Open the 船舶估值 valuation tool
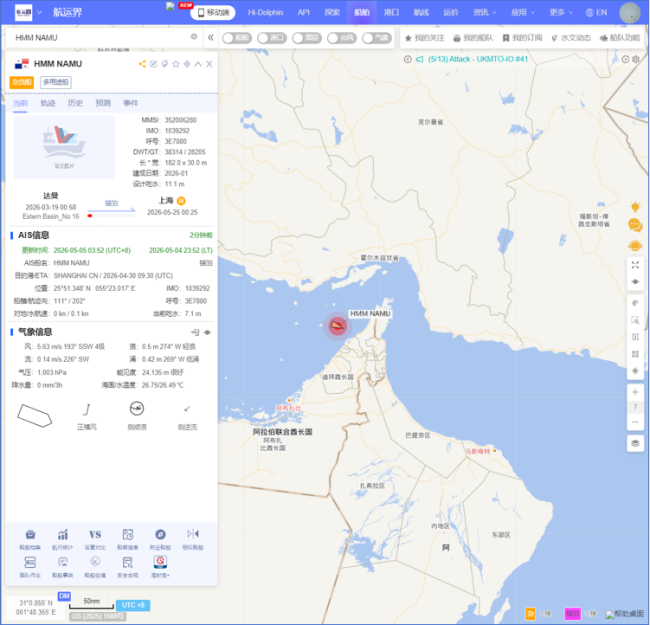 pos(95,567)
